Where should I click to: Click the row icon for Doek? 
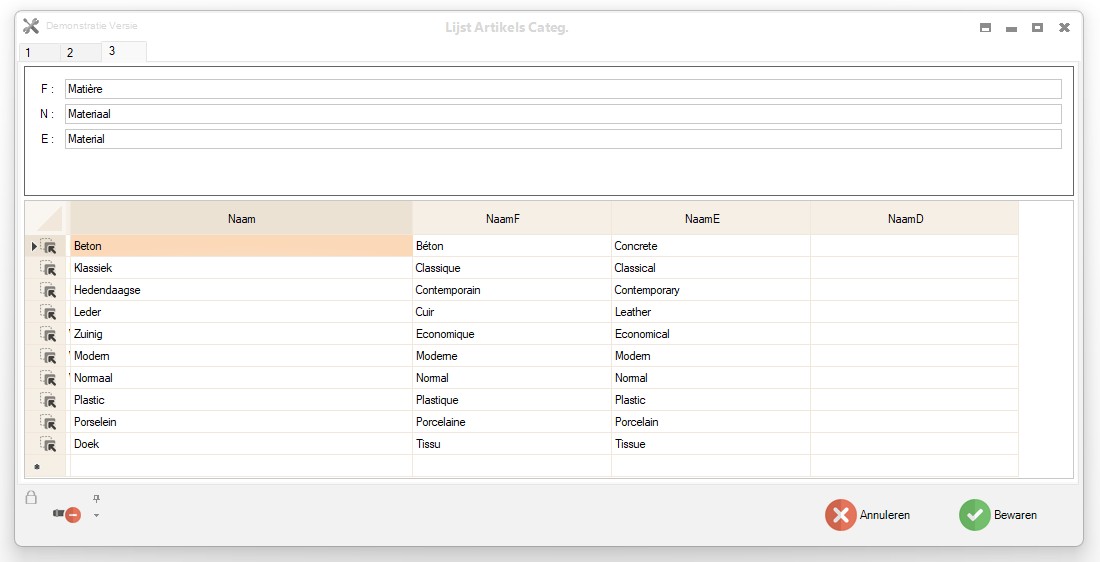click(x=48, y=444)
